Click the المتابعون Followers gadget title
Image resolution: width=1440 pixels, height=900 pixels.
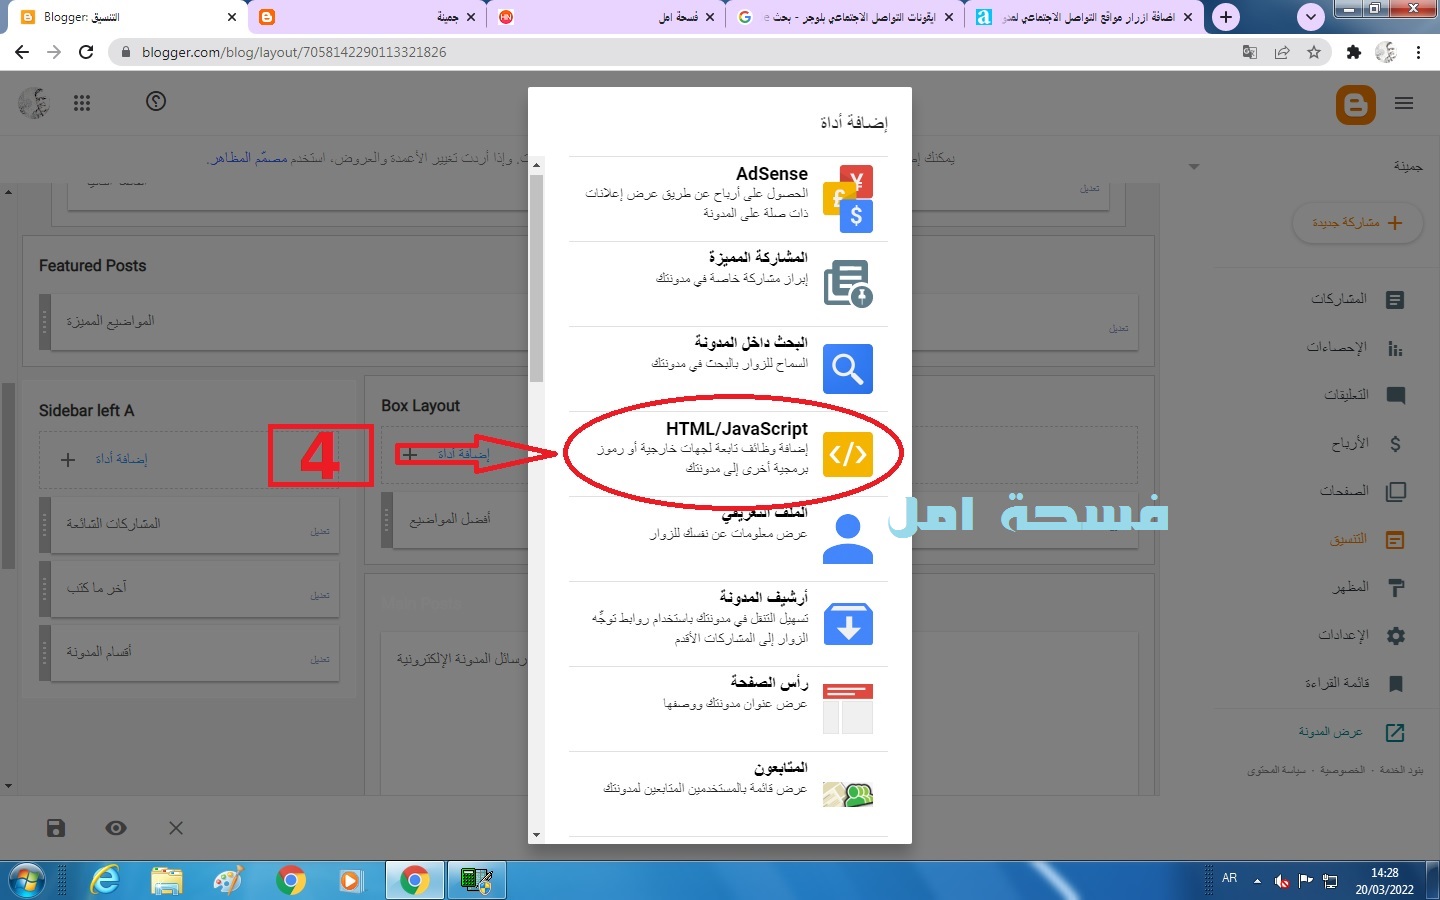[x=780, y=768]
